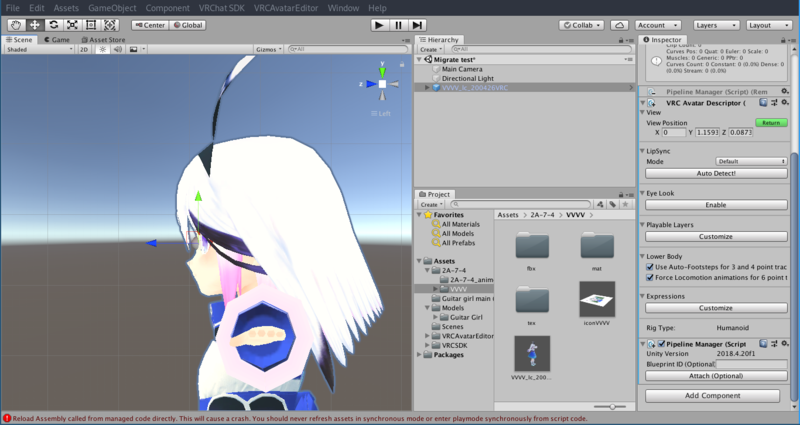Click Add Component button

coord(712,395)
